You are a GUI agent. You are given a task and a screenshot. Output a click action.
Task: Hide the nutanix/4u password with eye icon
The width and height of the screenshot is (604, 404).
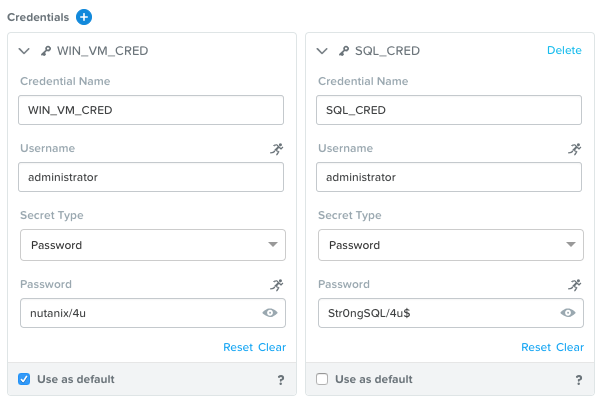(x=270, y=313)
